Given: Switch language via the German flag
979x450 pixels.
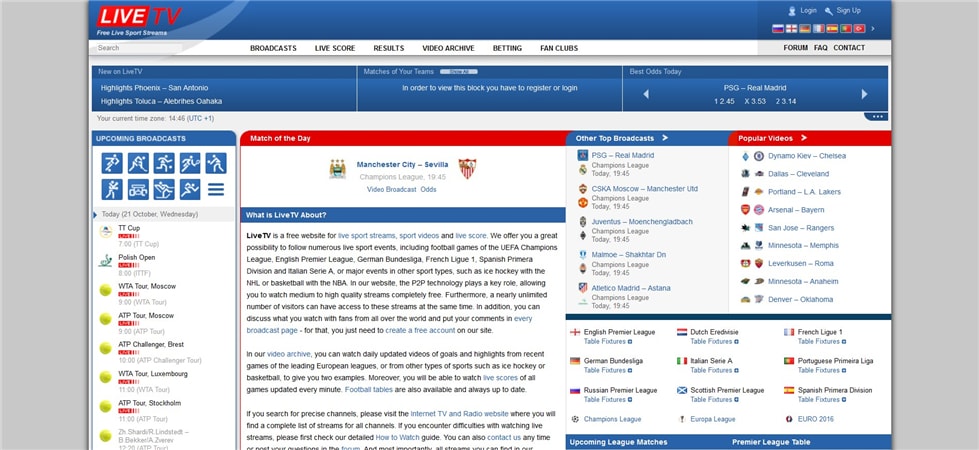Looking at the screenshot, I should [805, 29].
